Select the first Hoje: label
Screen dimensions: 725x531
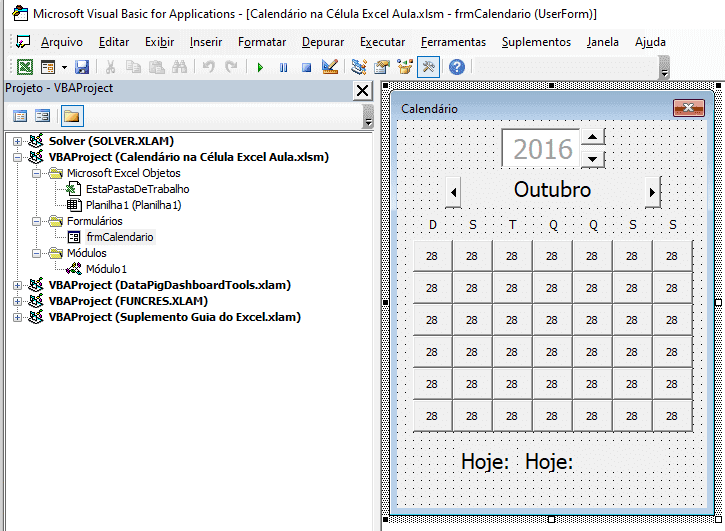(485, 462)
